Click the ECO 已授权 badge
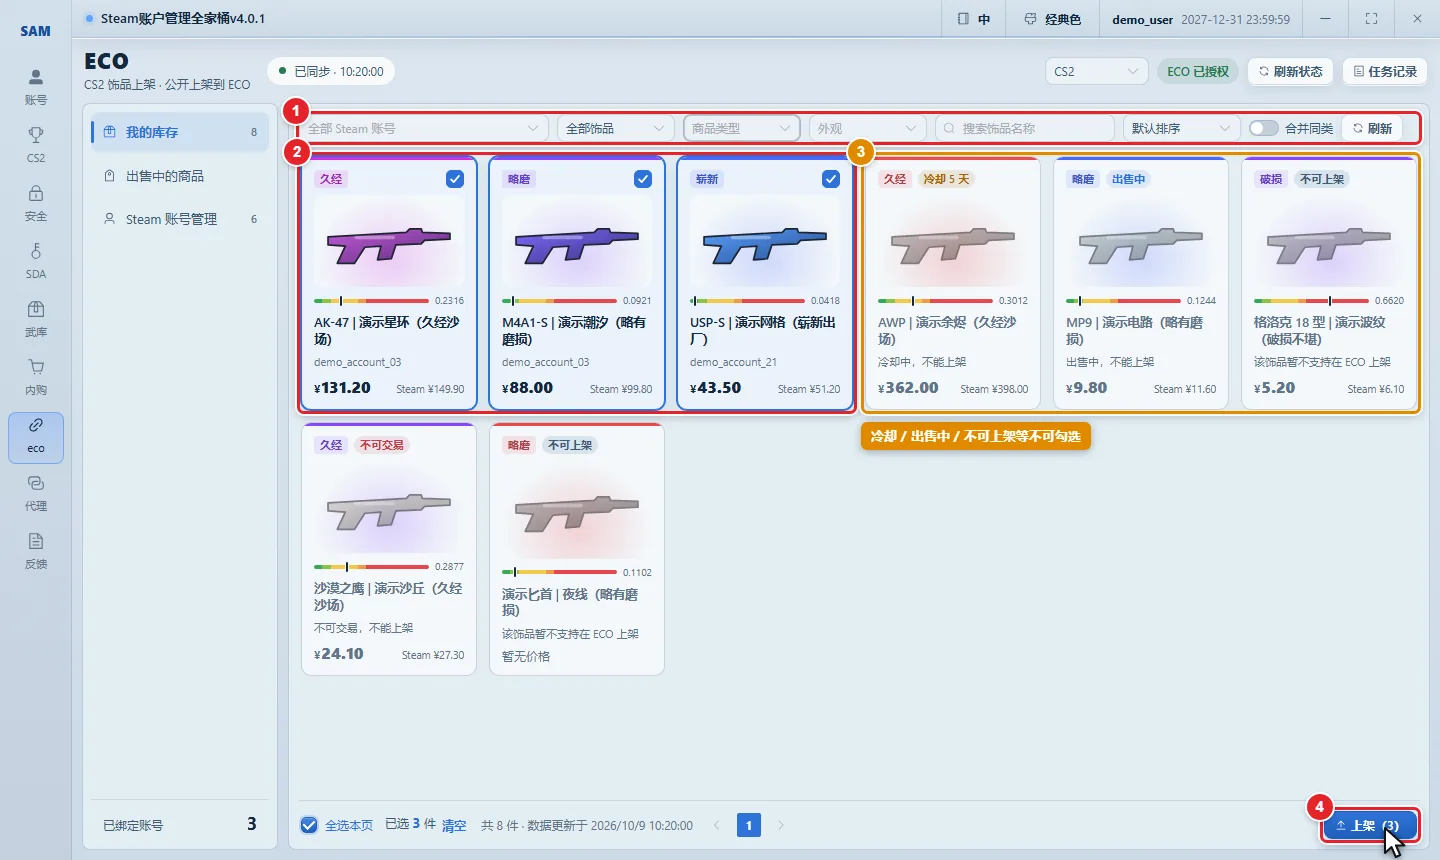The height and width of the screenshot is (860, 1440). coord(1198,71)
